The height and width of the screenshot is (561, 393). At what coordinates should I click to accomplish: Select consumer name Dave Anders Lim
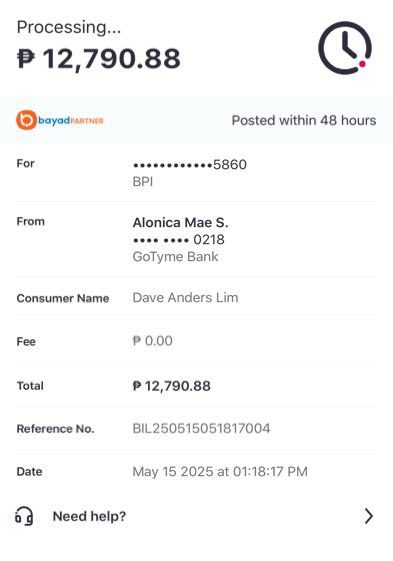click(185, 298)
